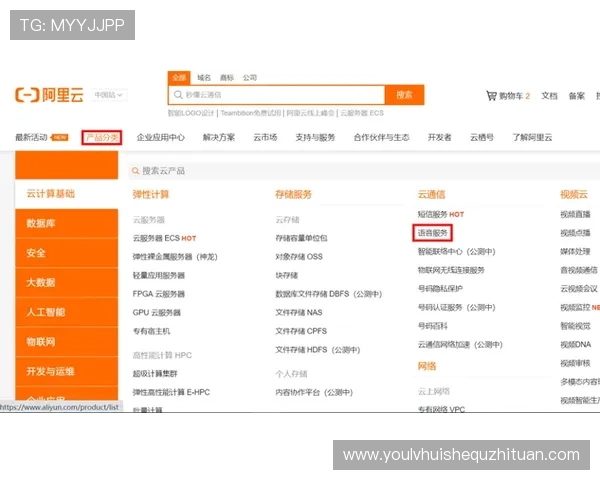Open 数据库文件存储 DBFS link
Image resolution: width=600 pixels, height=480 pixels.
click(x=329, y=294)
